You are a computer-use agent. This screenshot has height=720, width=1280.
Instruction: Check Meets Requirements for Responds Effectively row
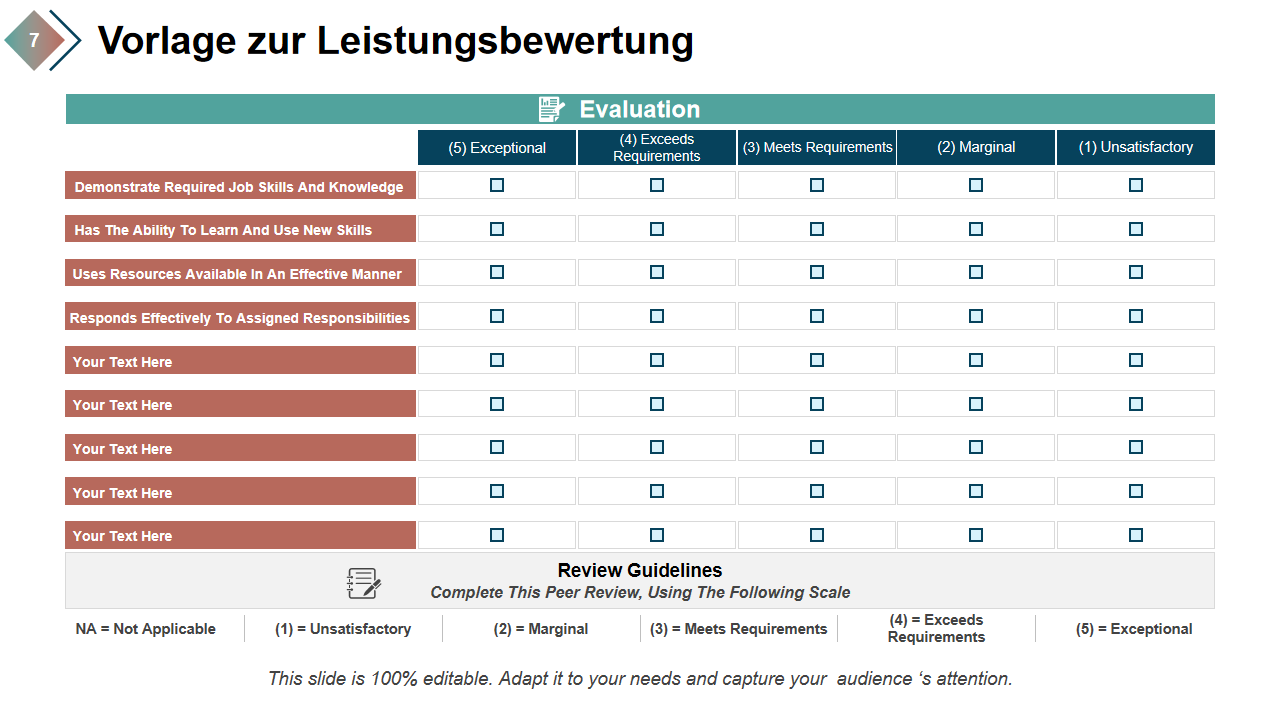(x=817, y=316)
